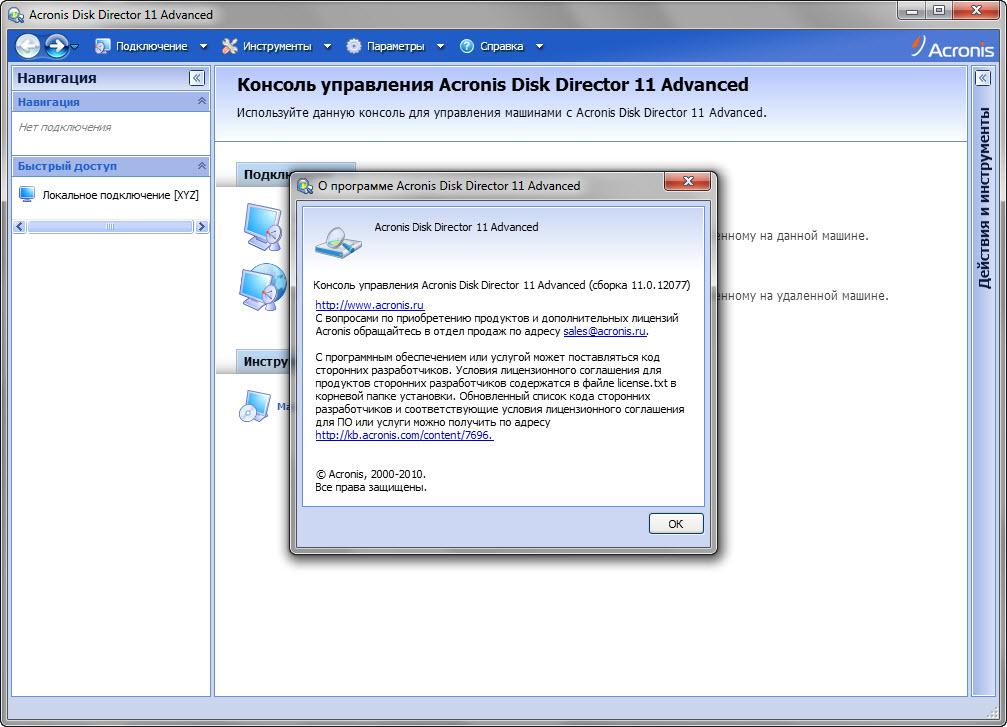Expand the Инструменты dropdown arrow
Image resolution: width=1007 pixels, height=727 pixels.
tap(328, 46)
